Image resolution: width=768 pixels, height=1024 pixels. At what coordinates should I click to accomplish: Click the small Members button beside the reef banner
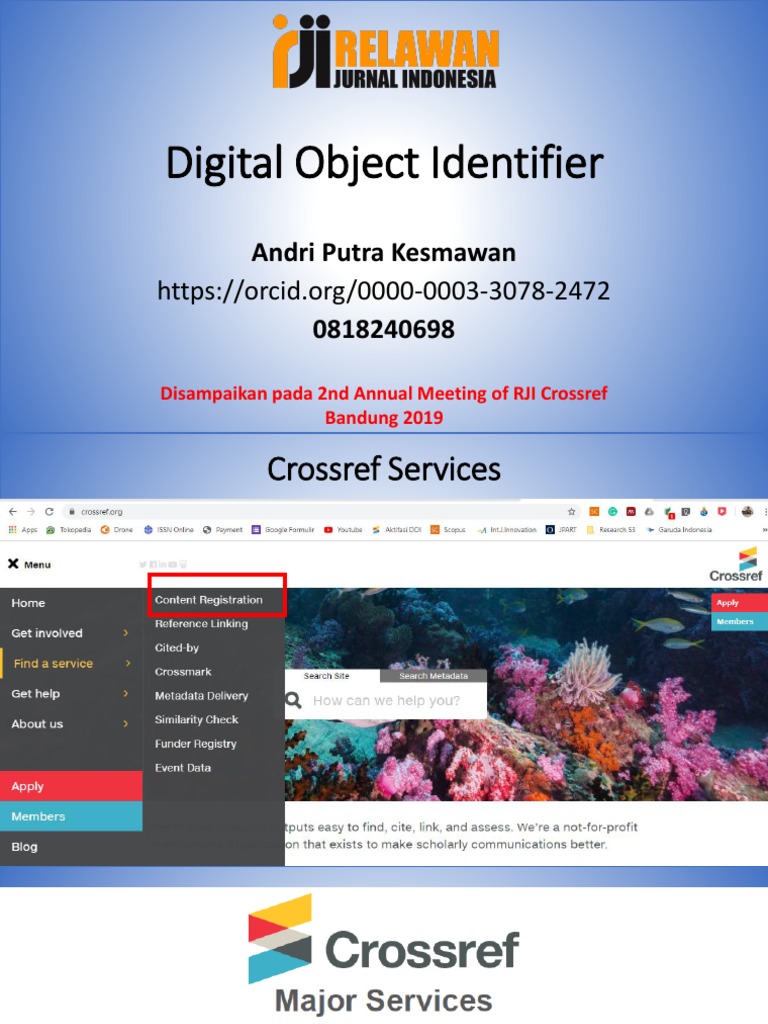pyautogui.click(x=739, y=621)
